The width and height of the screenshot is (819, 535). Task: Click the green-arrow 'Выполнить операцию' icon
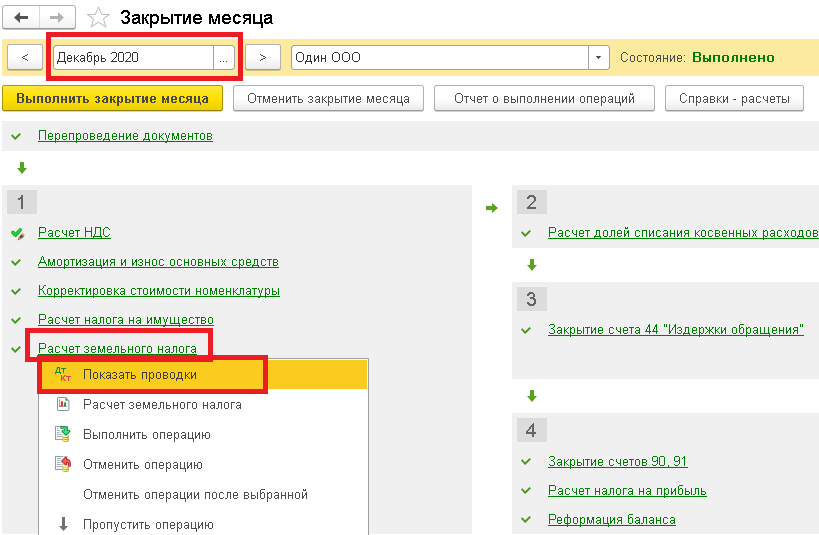63,434
